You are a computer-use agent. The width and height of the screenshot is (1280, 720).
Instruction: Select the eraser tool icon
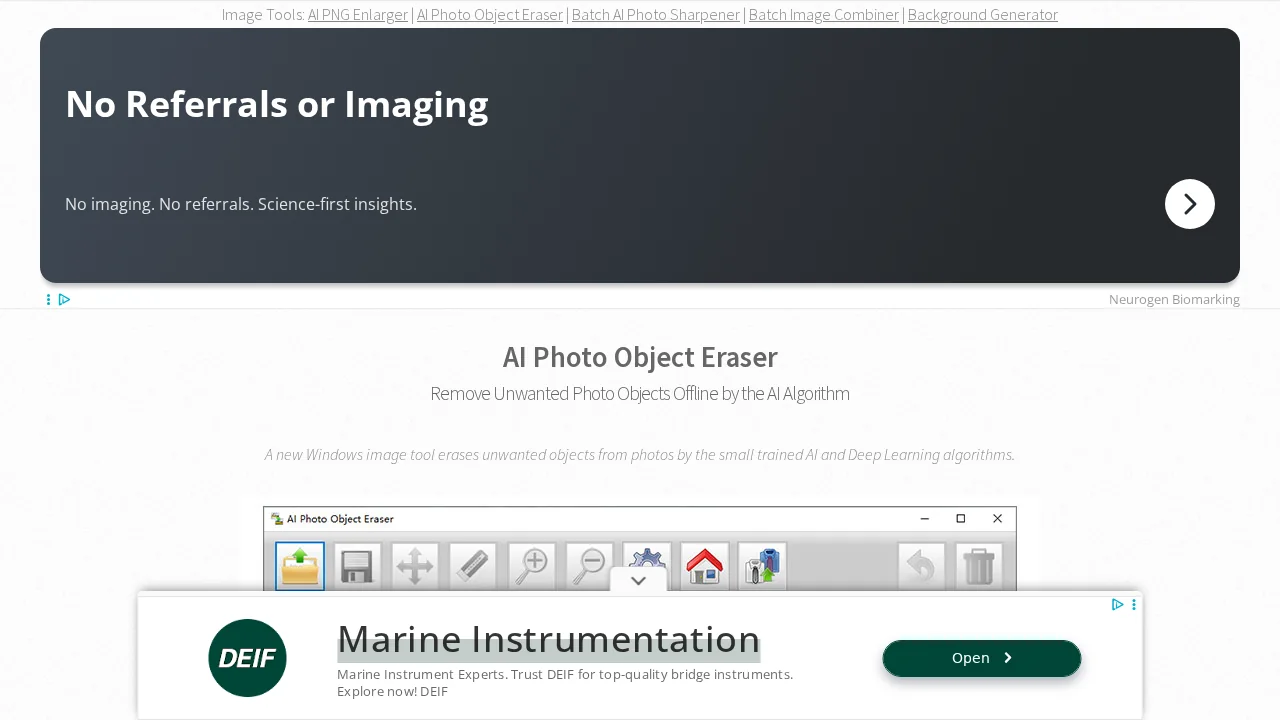point(473,566)
